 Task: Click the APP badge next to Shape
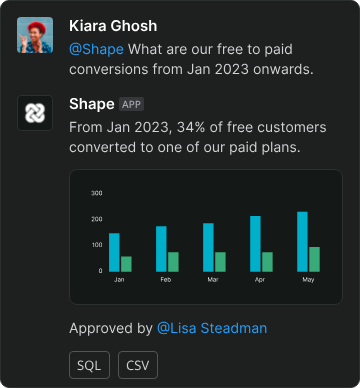click(x=131, y=104)
